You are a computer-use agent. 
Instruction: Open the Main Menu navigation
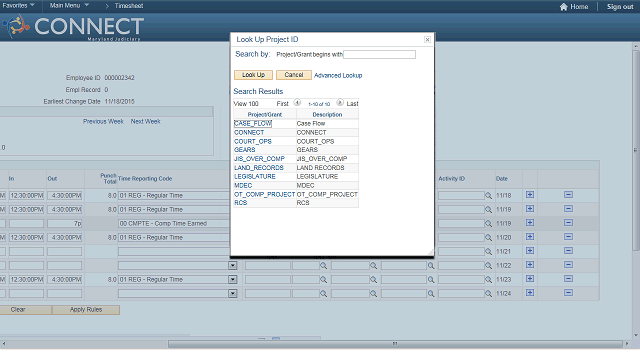[x=69, y=5]
